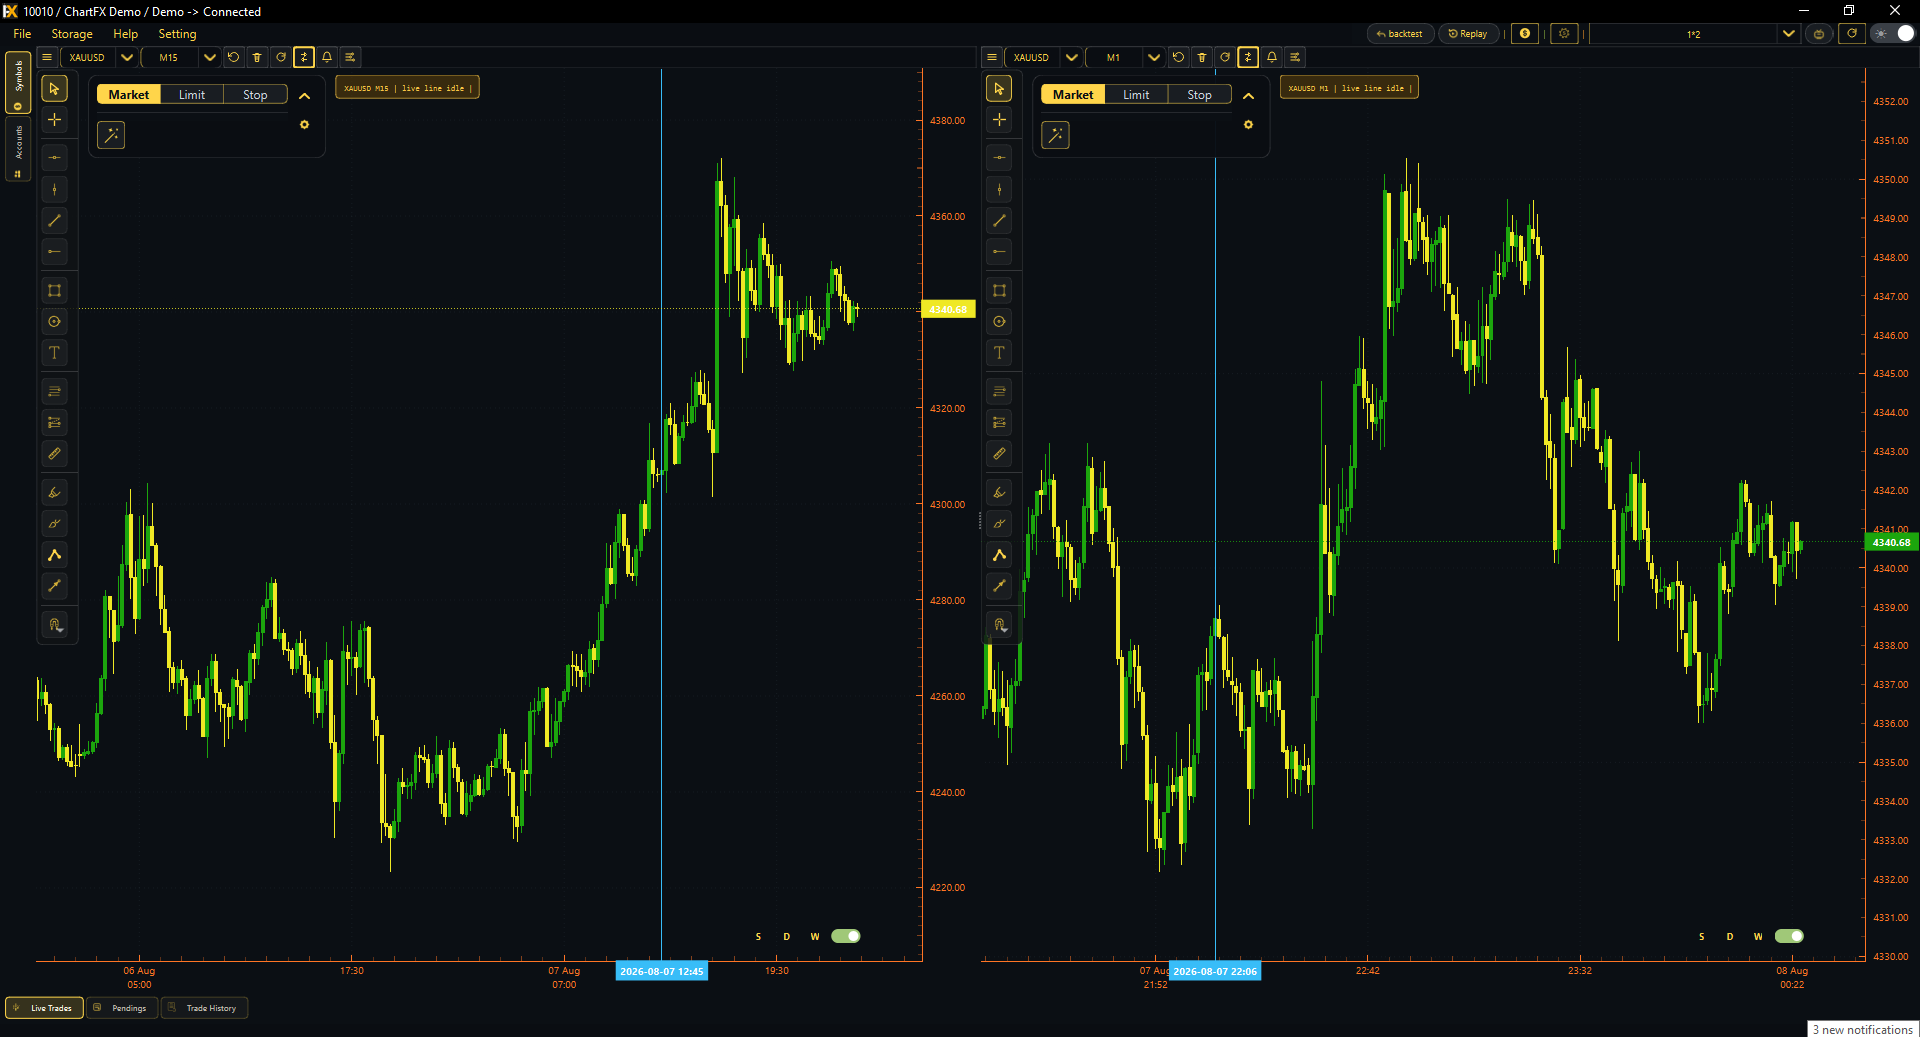Choose horizontal line tool in left chart
The width and height of the screenshot is (1920, 1037).
tap(55, 158)
